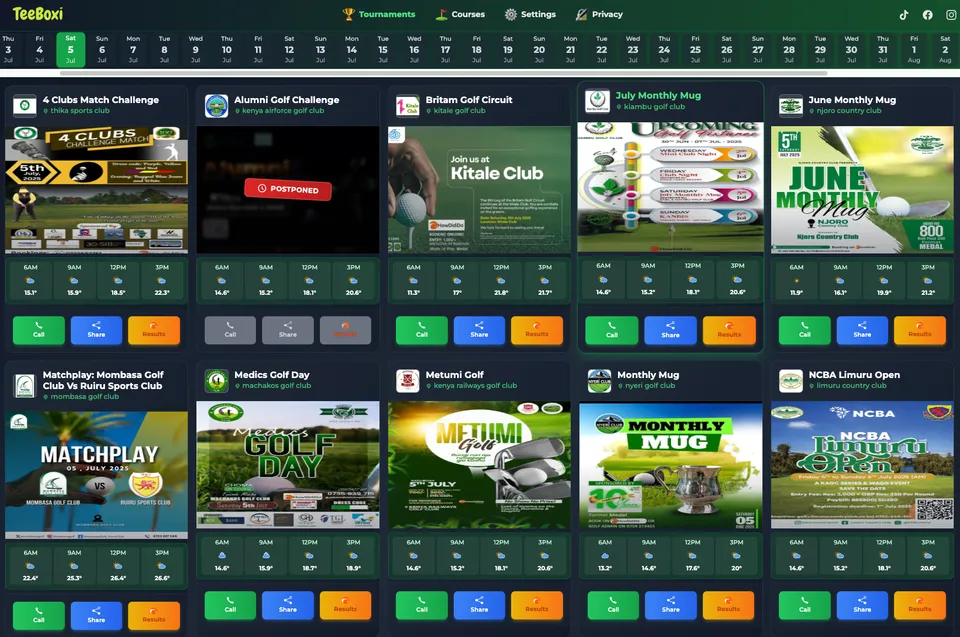Viewport: 960px width, 637px height.
Task: Open the 4 Clubs Challenge poster image
Action: pos(97,190)
